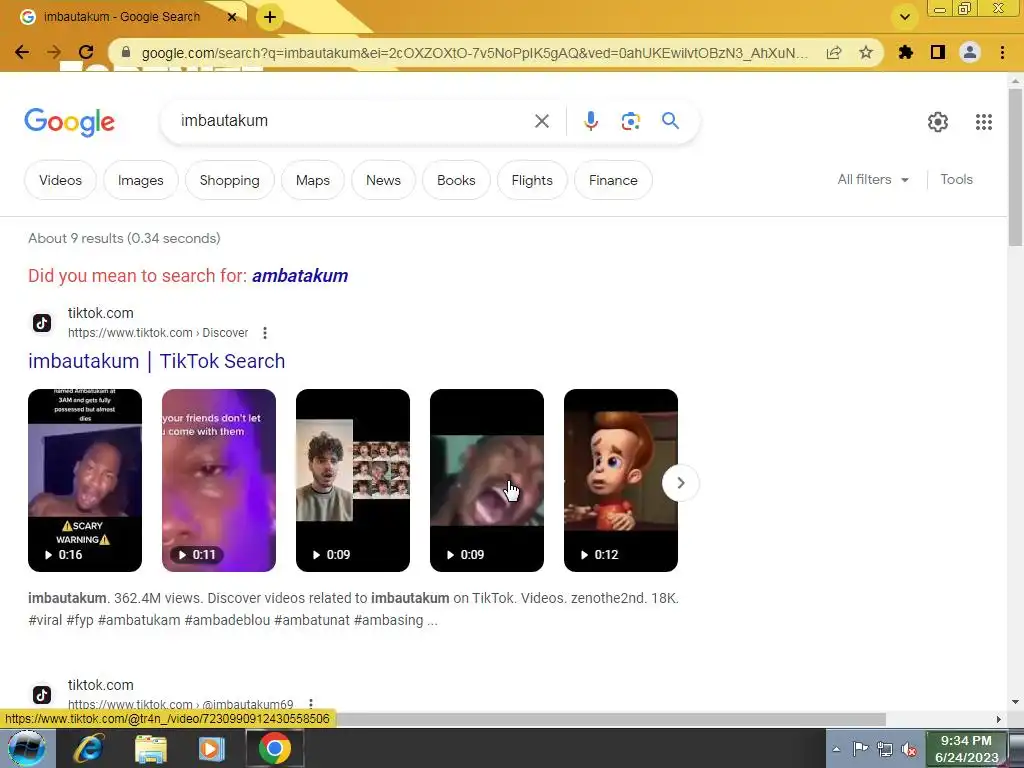This screenshot has width=1024, height=768.
Task: Open the search Tools button
Action: [956, 180]
